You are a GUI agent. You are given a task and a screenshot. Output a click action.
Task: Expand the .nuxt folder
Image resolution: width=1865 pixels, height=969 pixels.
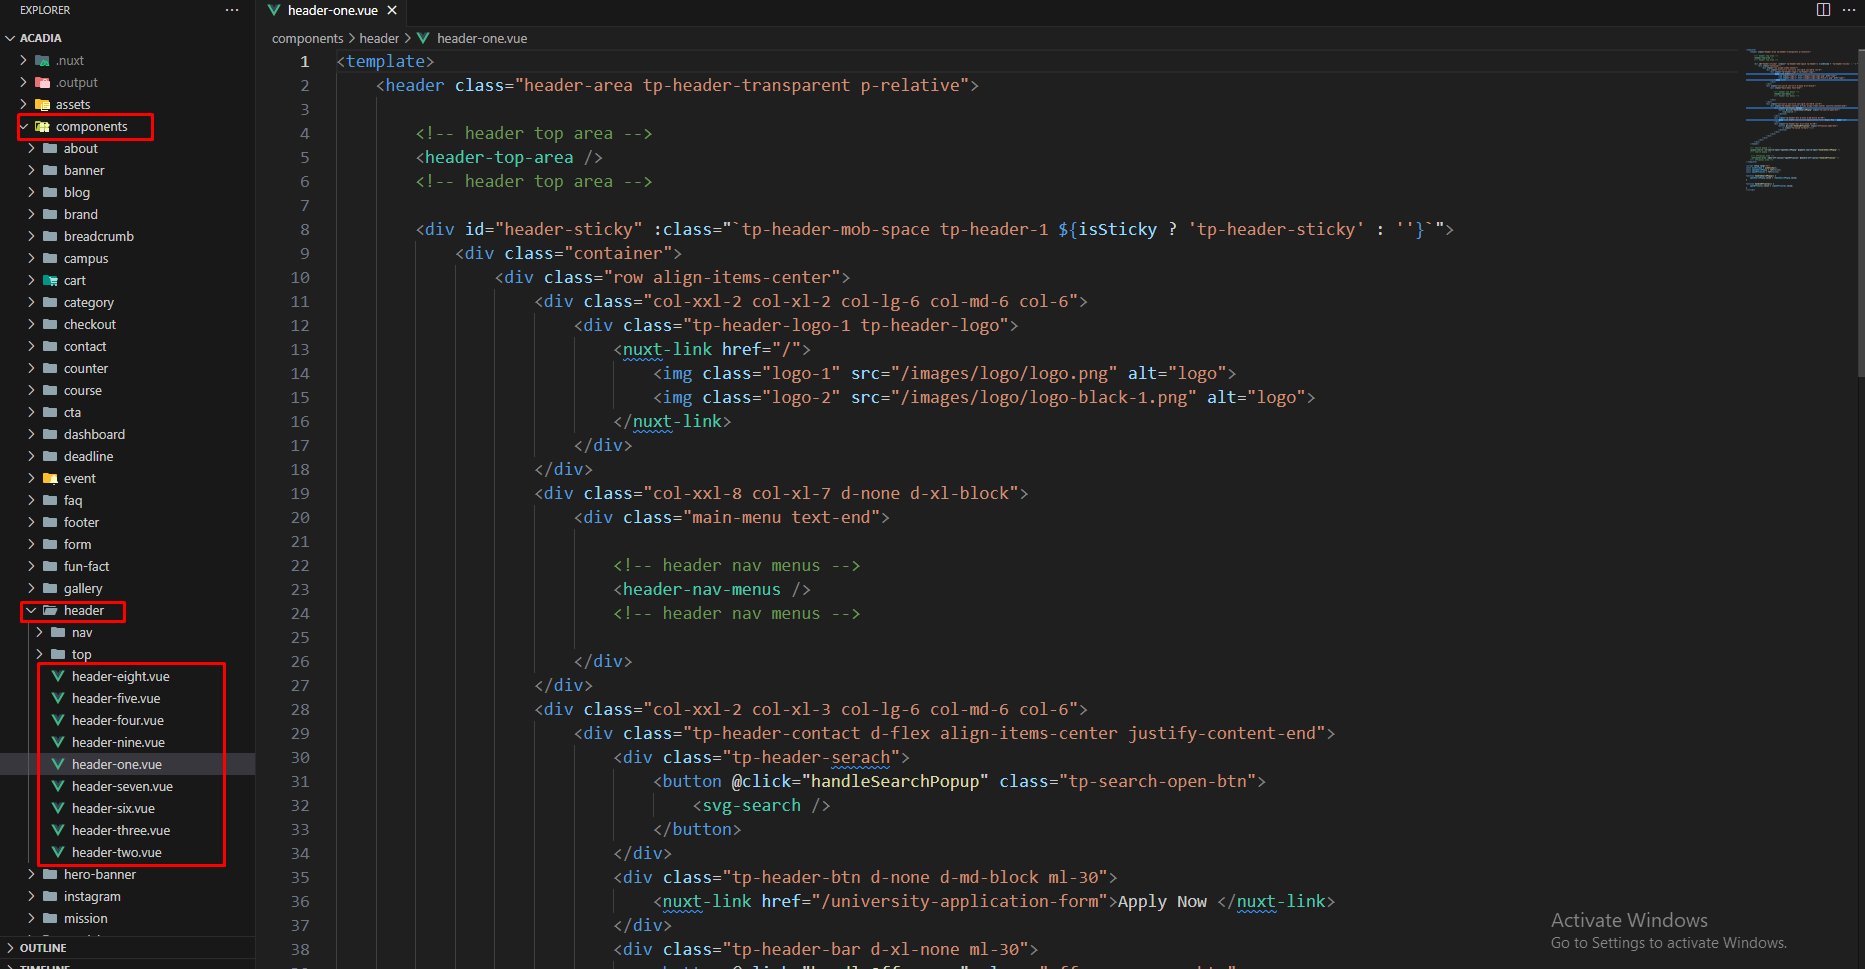23,60
